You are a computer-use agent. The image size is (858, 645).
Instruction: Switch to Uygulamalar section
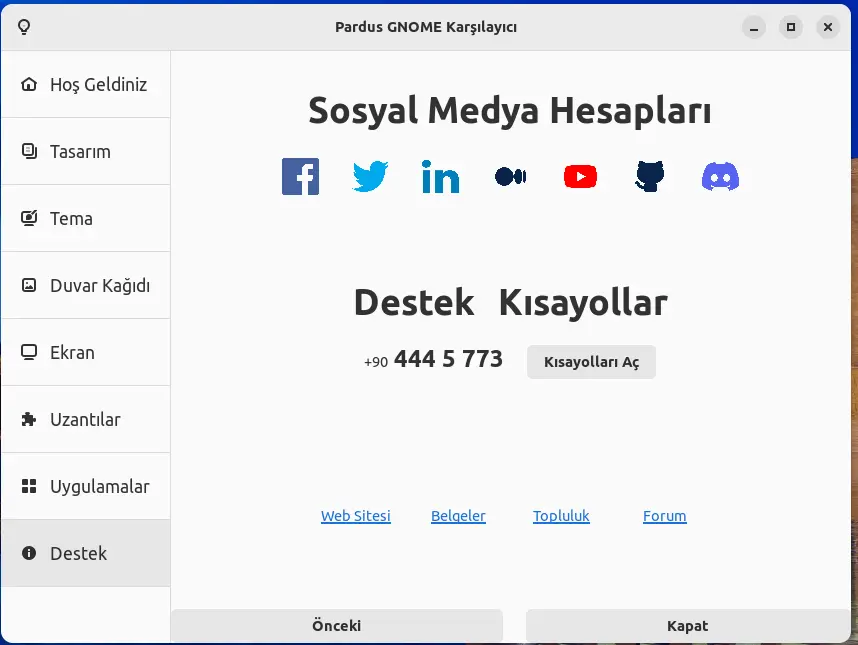86,486
